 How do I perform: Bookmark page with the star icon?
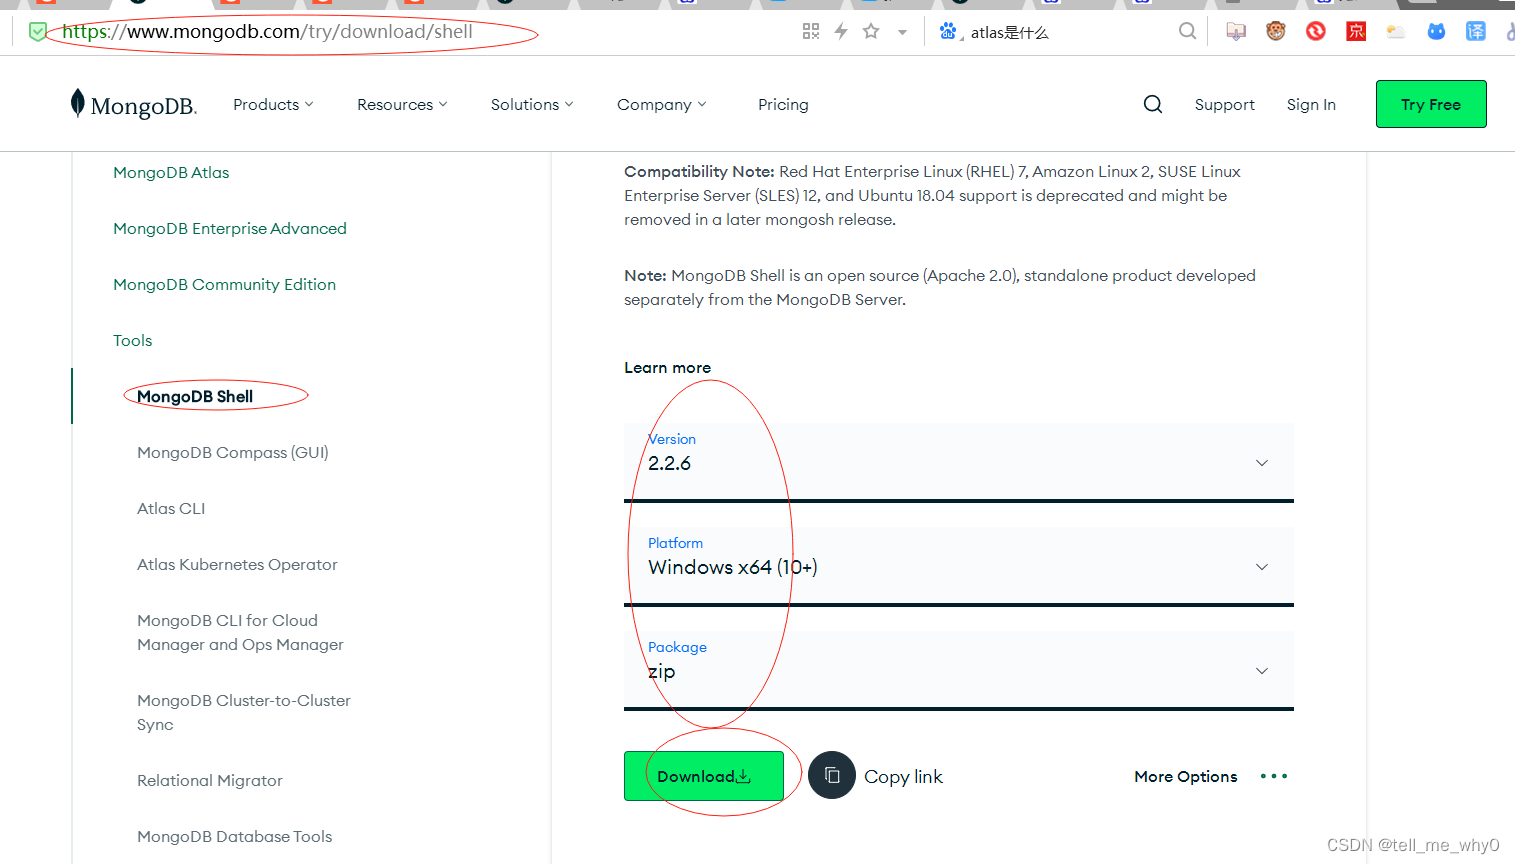[x=871, y=31]
